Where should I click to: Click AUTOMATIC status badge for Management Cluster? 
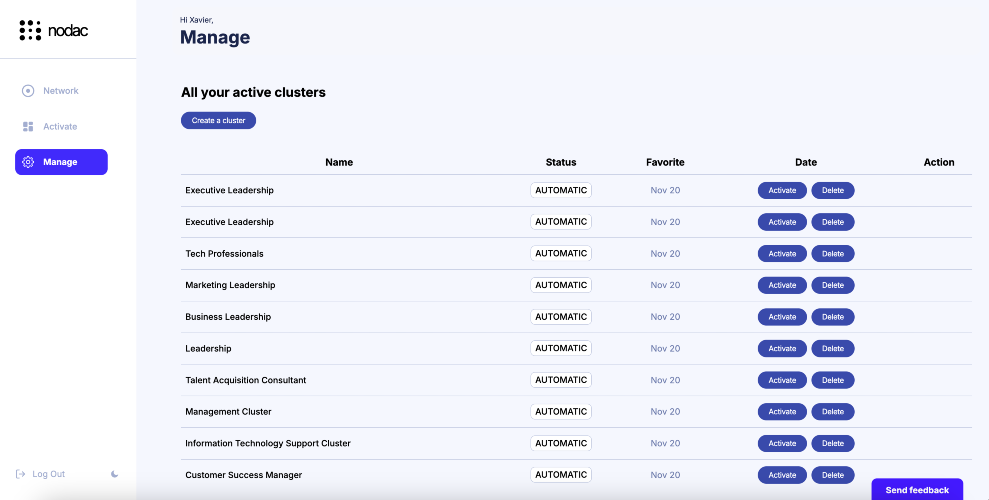click(561, 412)
